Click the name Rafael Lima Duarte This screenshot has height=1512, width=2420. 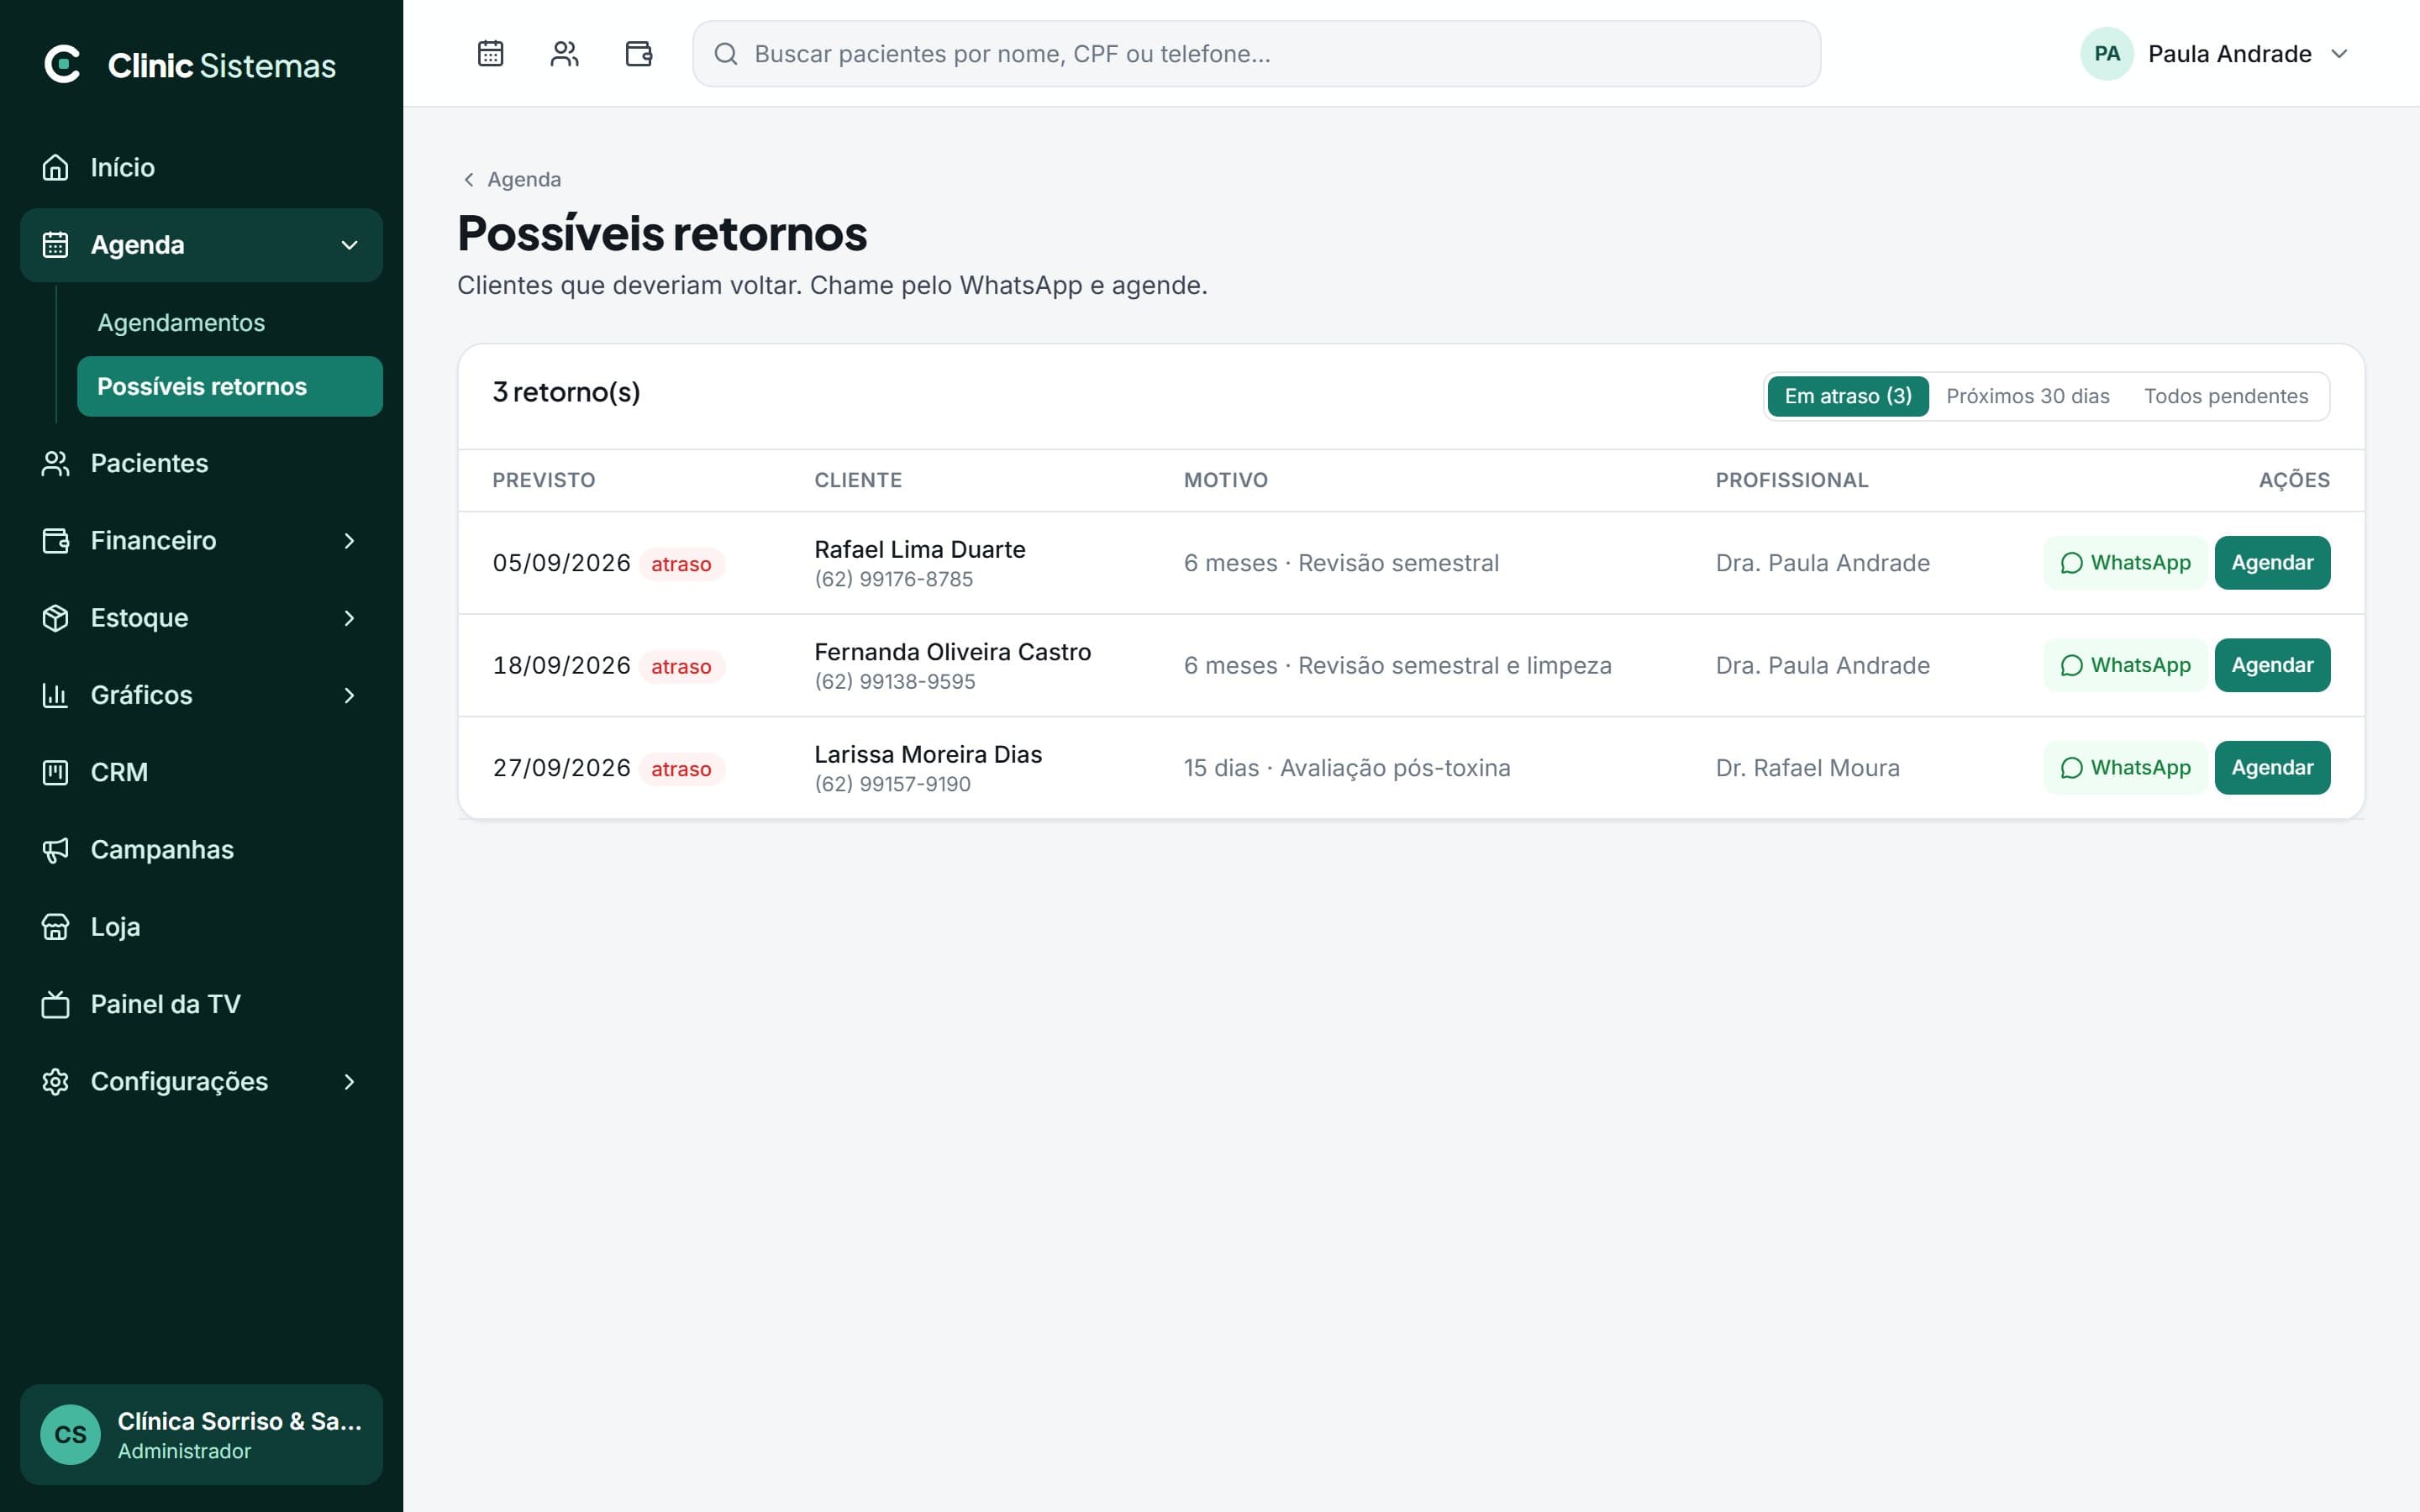920,549
